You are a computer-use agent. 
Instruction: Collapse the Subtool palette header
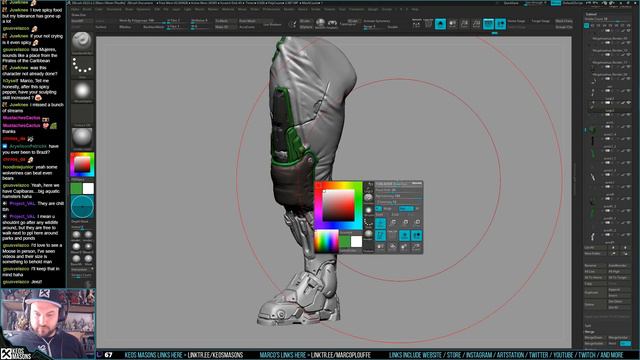pos(591,14)
